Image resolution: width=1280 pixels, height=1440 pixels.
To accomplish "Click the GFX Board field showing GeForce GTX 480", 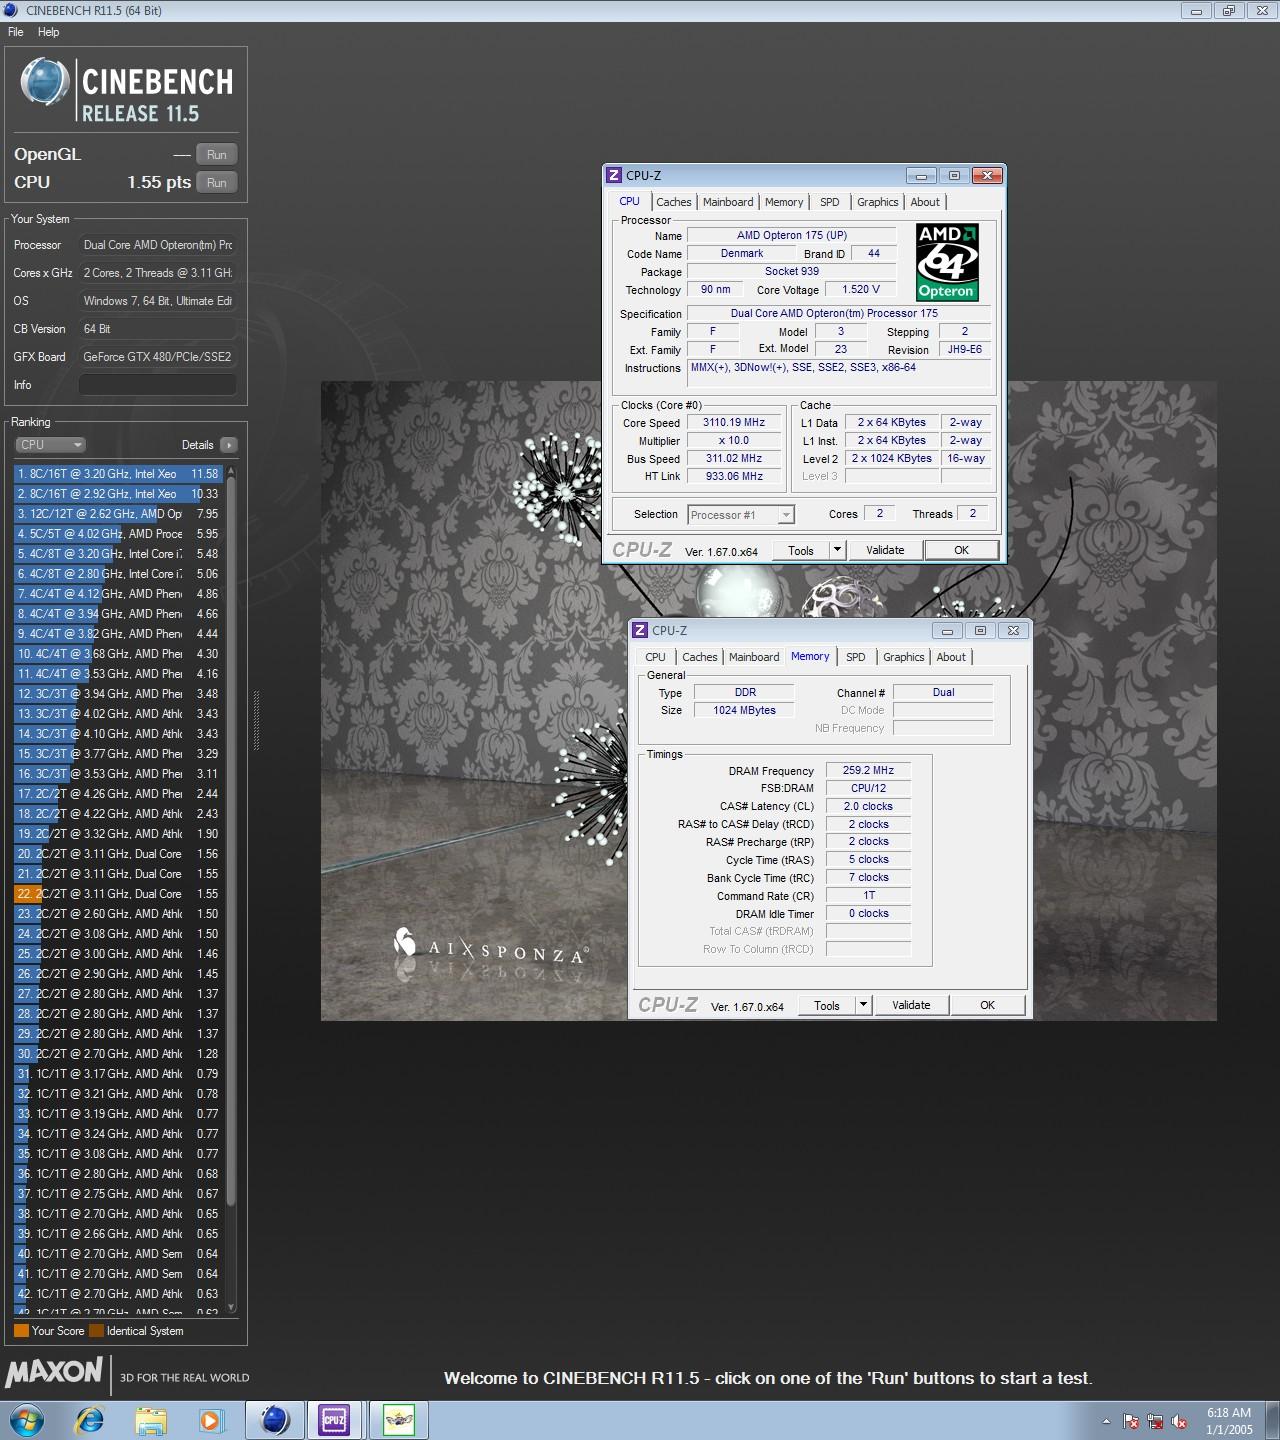I will pyautogui.click(x=158, y=357).
